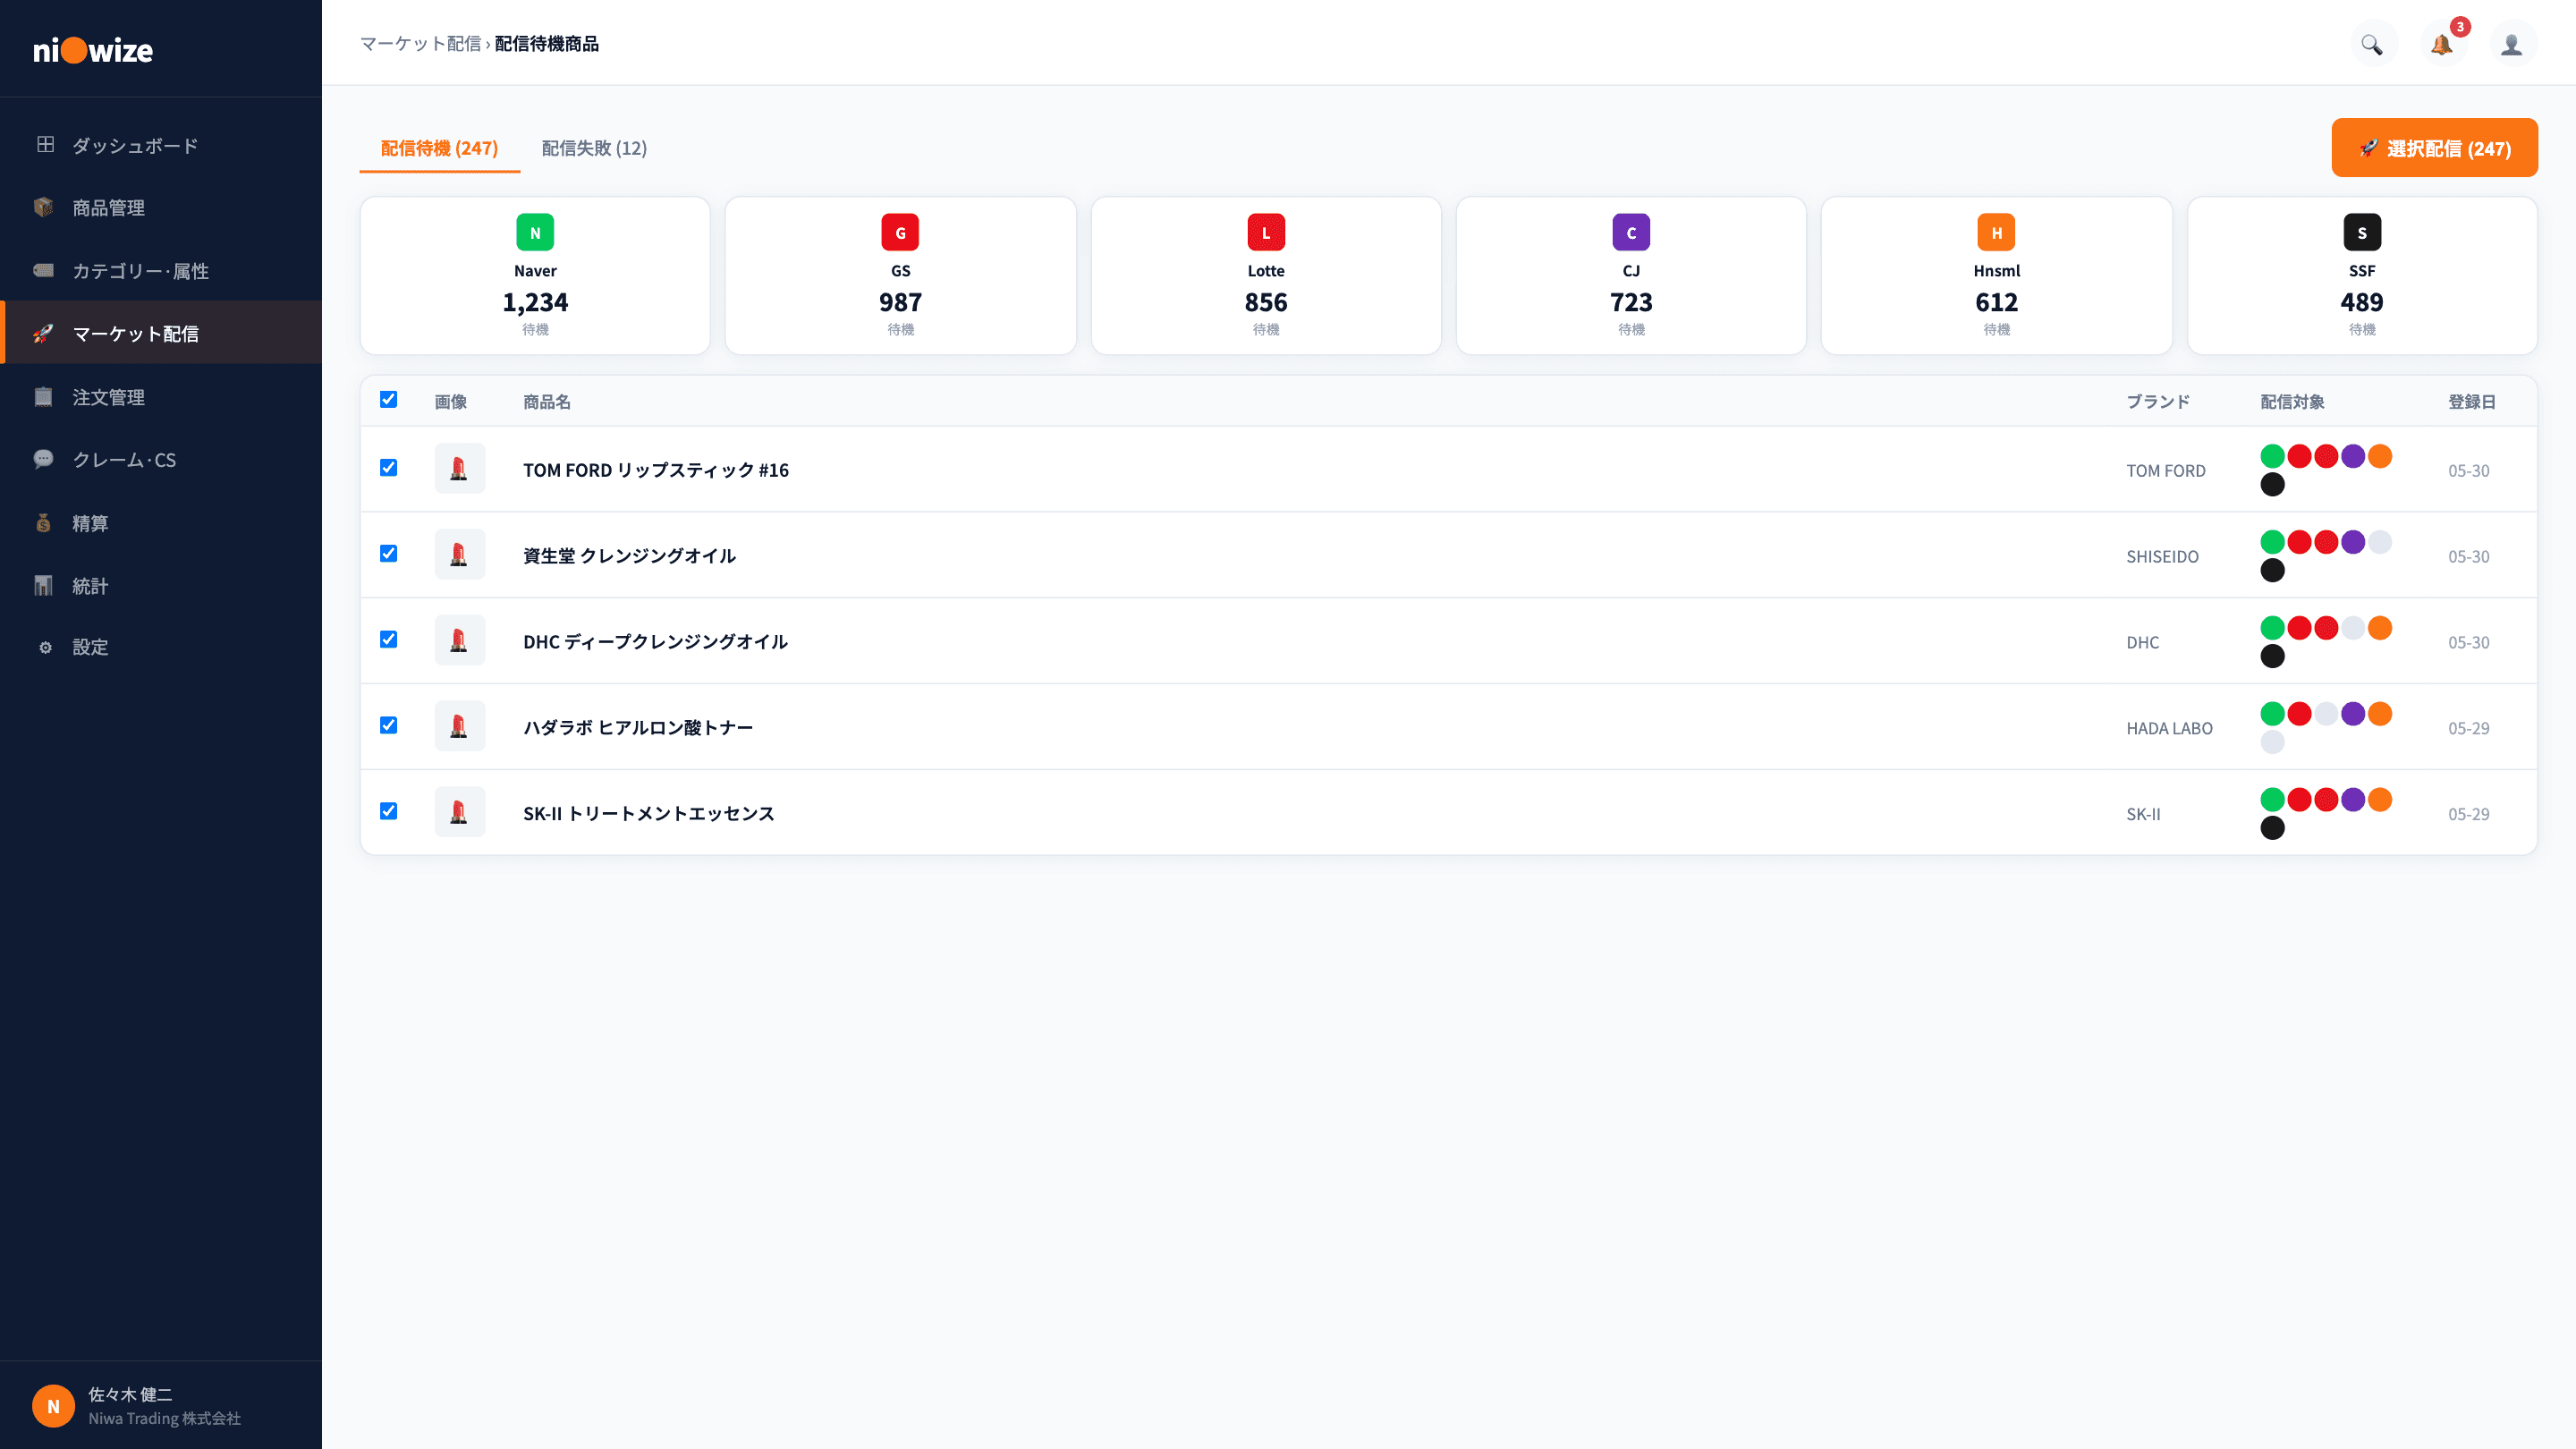The height and width of the screenshot is (1449, 2576).
Task: Click the green Naver dot in TOM FORD row
Action: 2272,456
